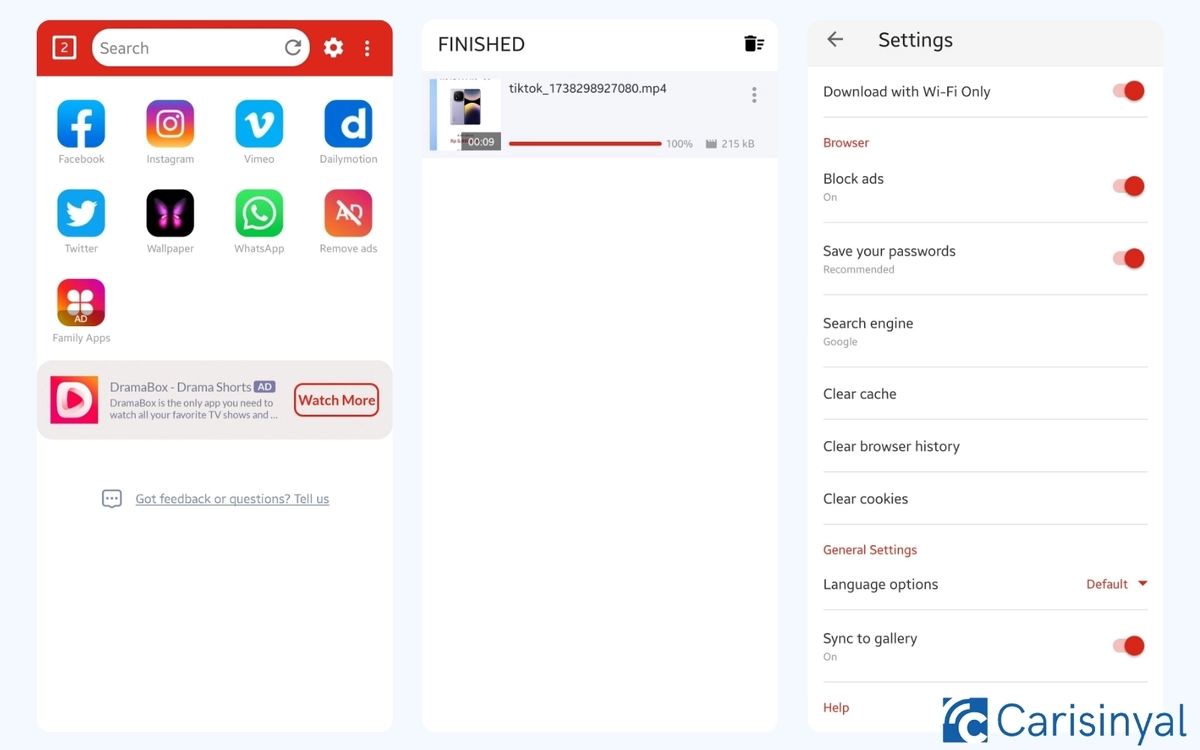Toggle Download with Wi-Fi Only switch
Screen dimensions: 1200x750
click(1129, 91)
